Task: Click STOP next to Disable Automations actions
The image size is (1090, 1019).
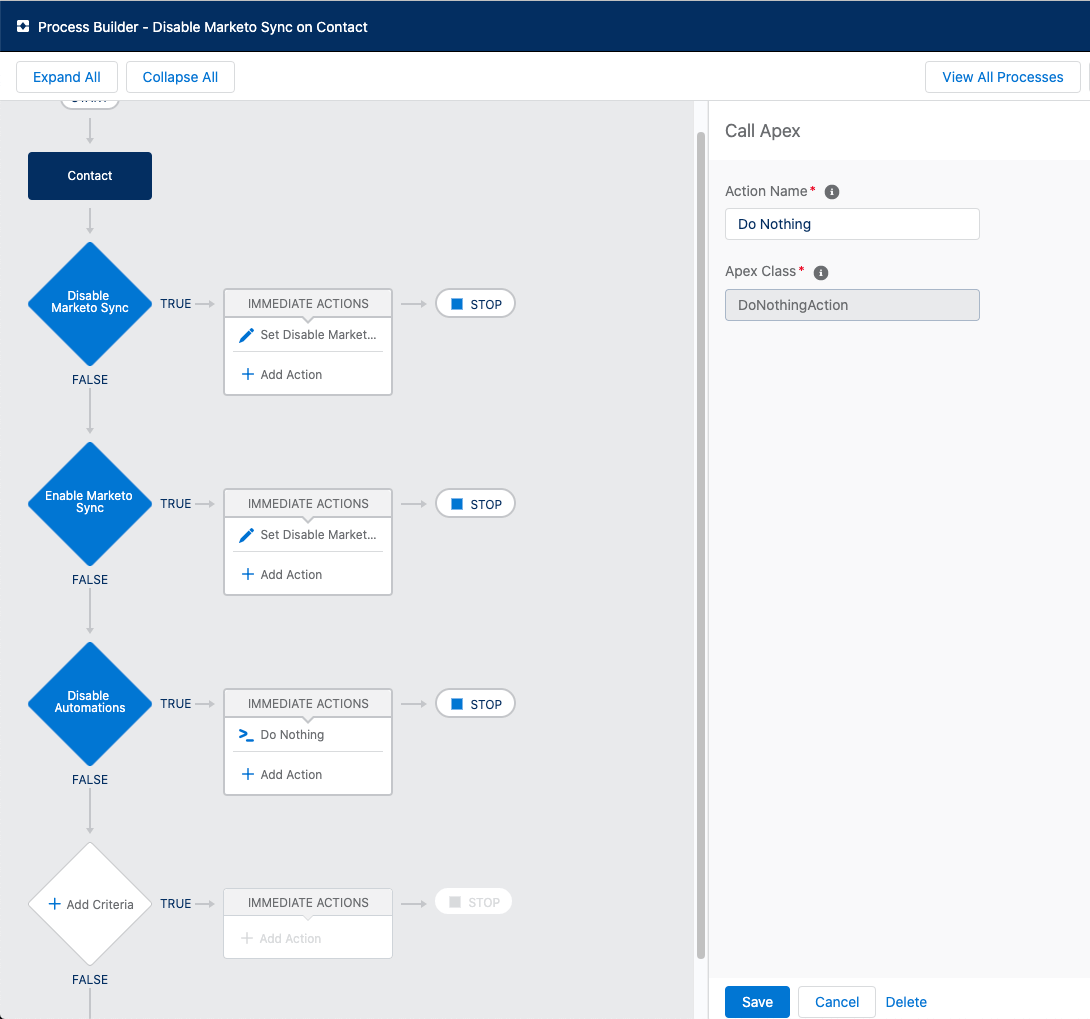Action: (476, 704)
